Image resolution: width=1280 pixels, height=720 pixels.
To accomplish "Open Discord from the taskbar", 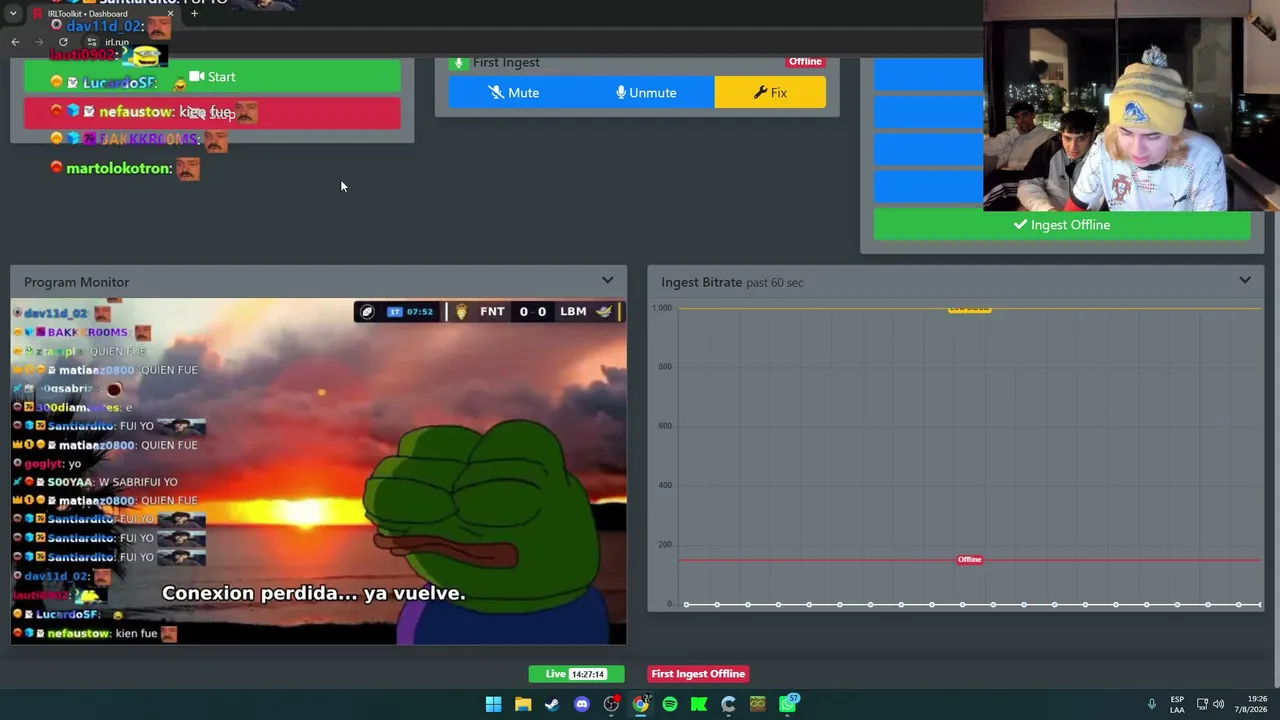I will click(x=582, y=704).
